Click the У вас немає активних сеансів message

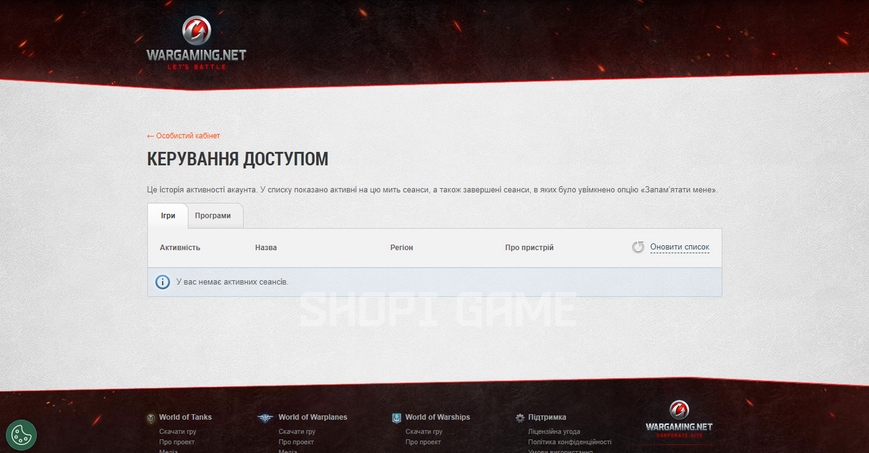pos(232,282)
